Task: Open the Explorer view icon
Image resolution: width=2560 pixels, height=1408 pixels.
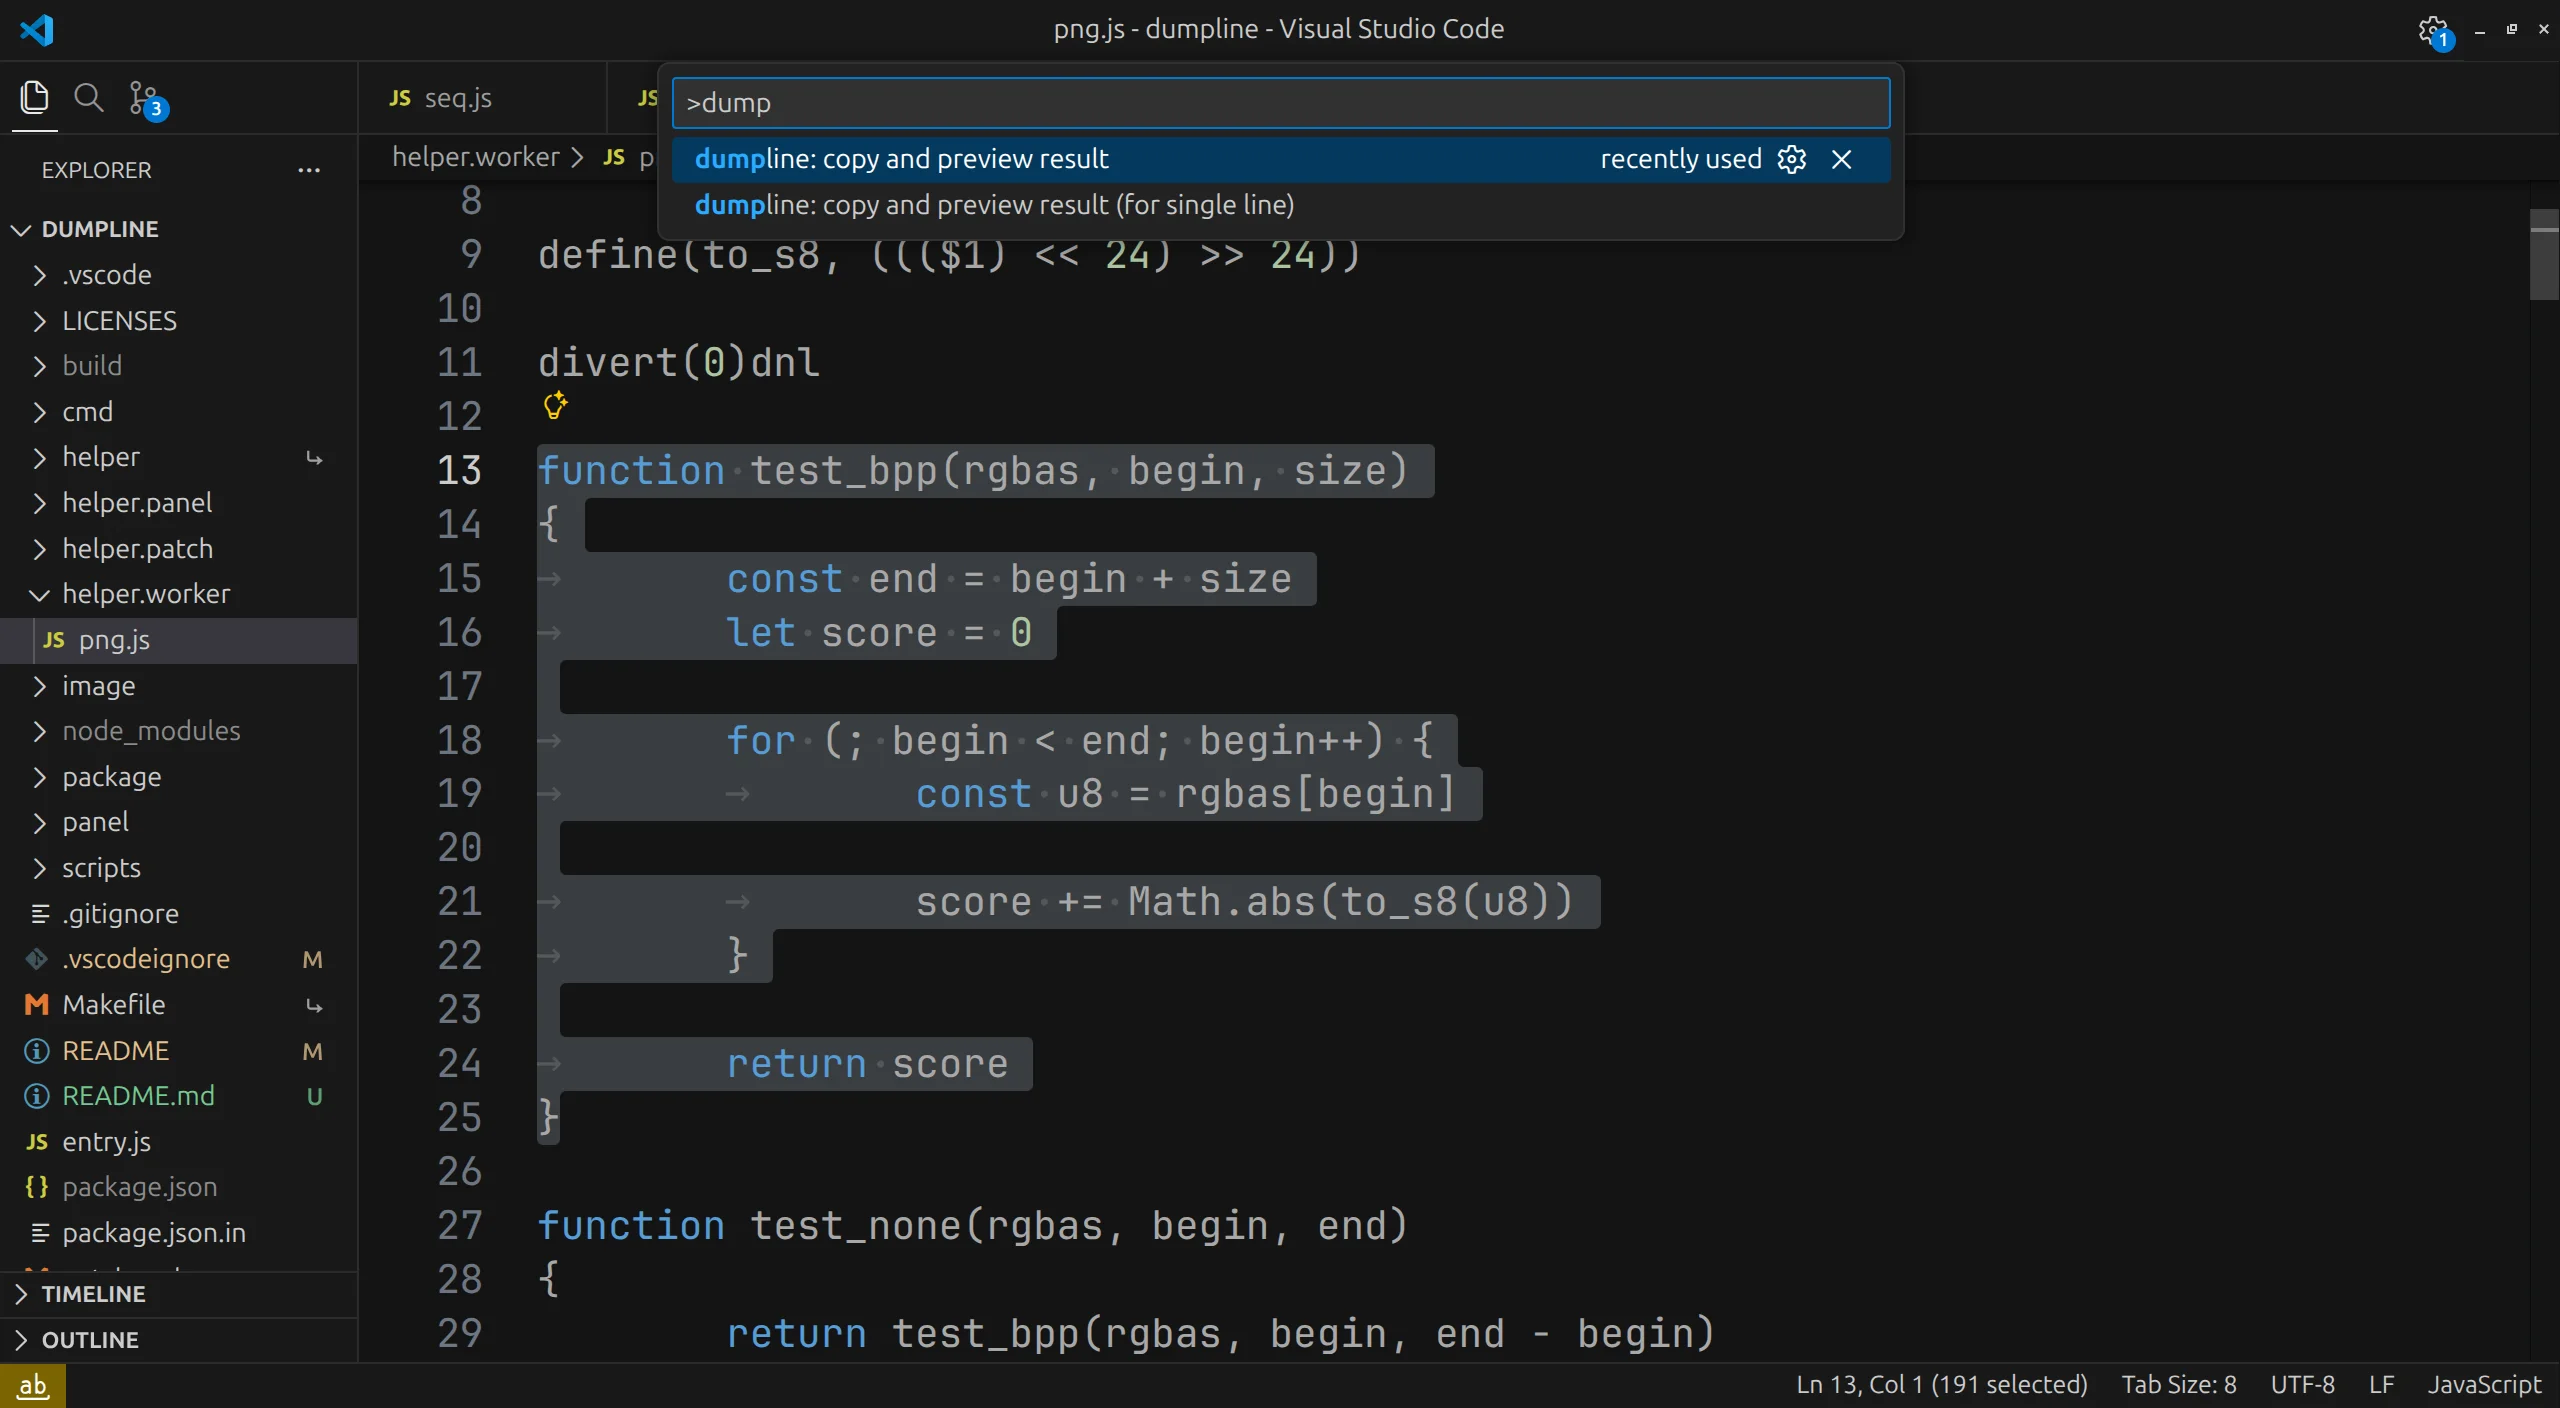Action: point(34,98)
